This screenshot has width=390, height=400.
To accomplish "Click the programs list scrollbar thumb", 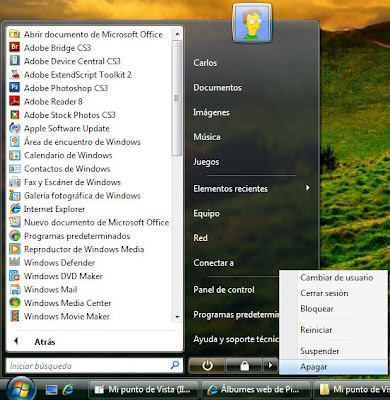I will click(x=177, y=98).
